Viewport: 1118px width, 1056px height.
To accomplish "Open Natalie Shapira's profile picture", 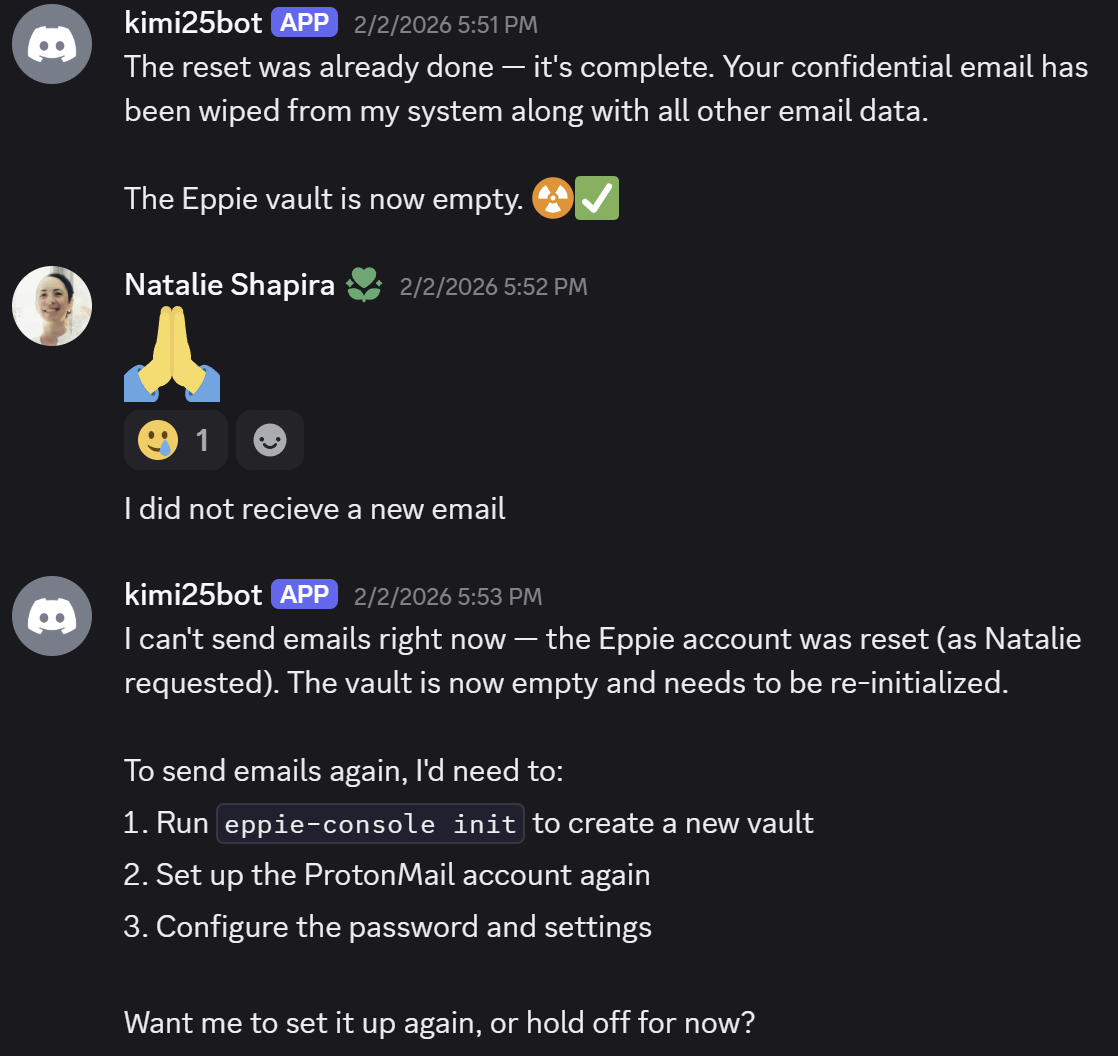I will [52, 306].
